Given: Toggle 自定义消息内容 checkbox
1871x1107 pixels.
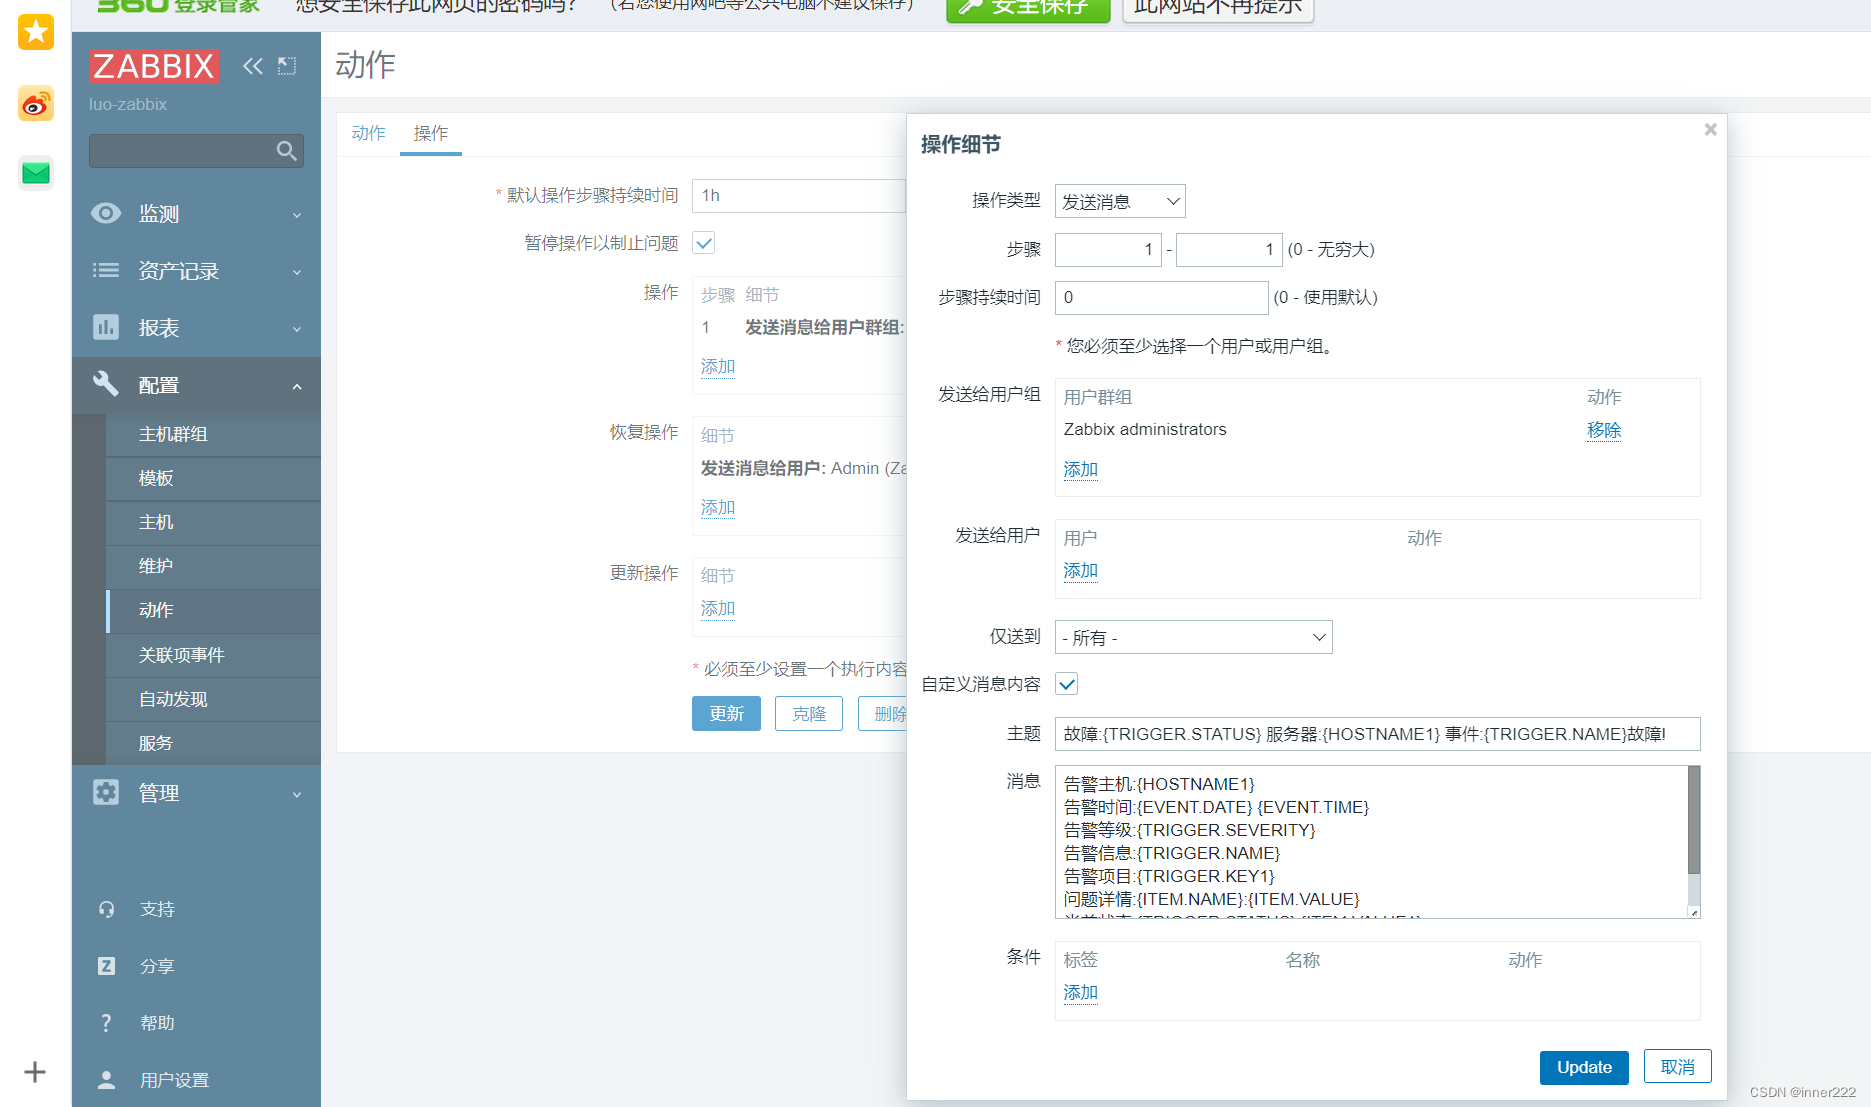Looking at the screenshot, I should click(1067, 684).
